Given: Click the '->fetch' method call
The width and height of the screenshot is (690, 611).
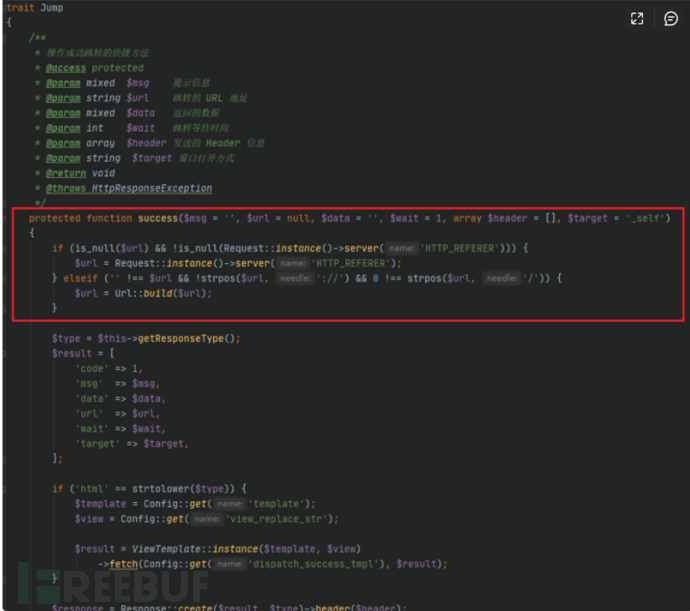Looking at the screenshot, I should point(117,564).
